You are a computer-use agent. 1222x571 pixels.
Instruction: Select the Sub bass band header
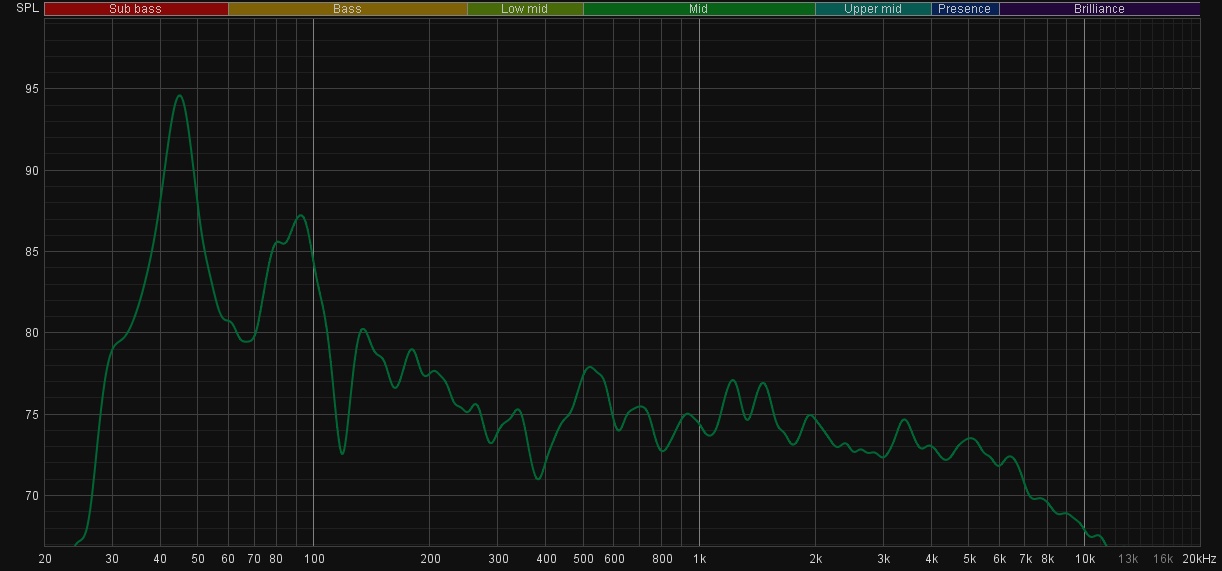[x=135, y=9]
